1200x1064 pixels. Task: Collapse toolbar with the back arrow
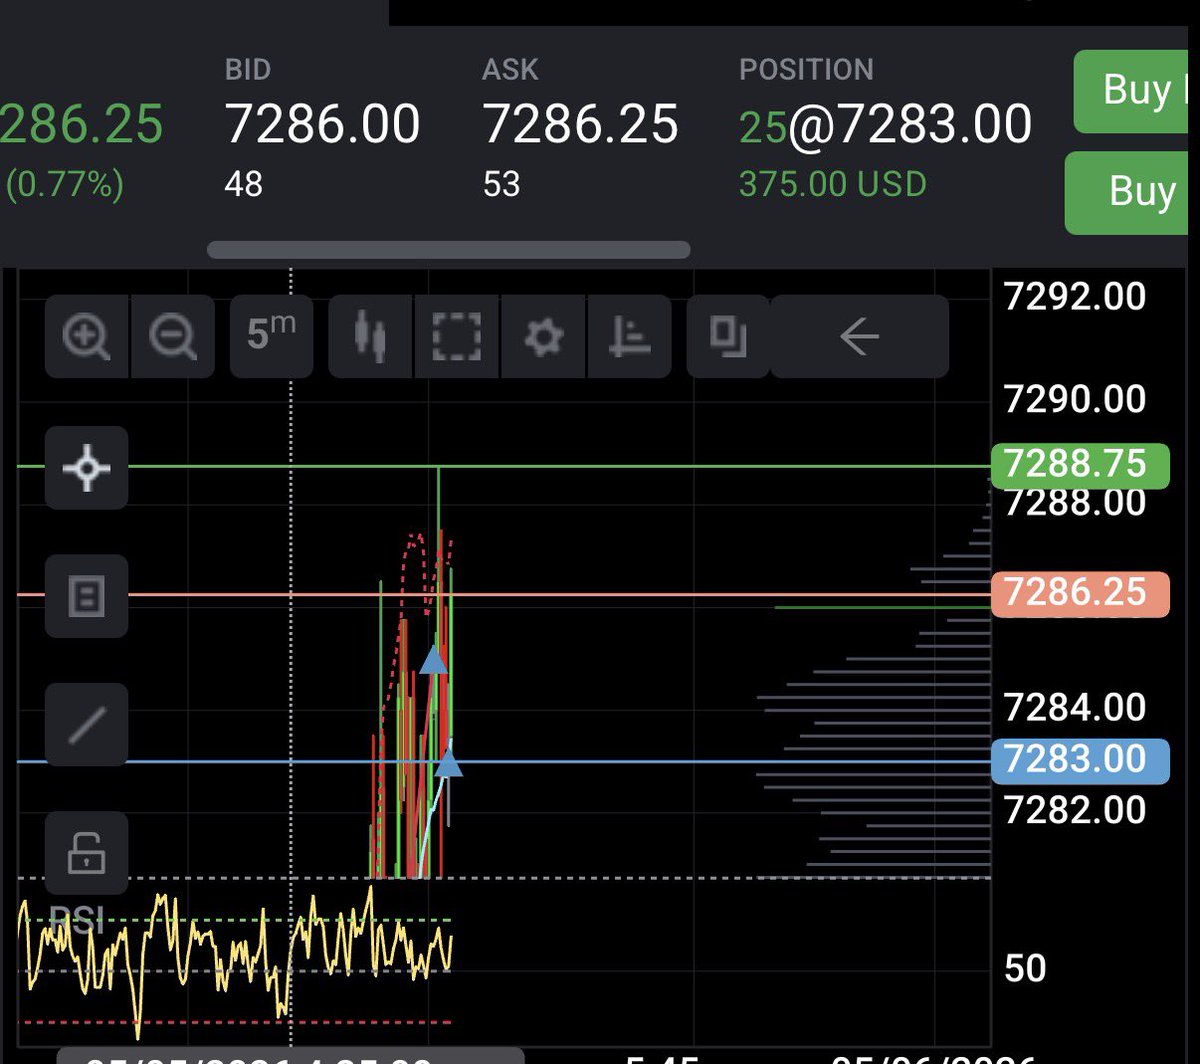pyautogui.click(x=859, y=337)
